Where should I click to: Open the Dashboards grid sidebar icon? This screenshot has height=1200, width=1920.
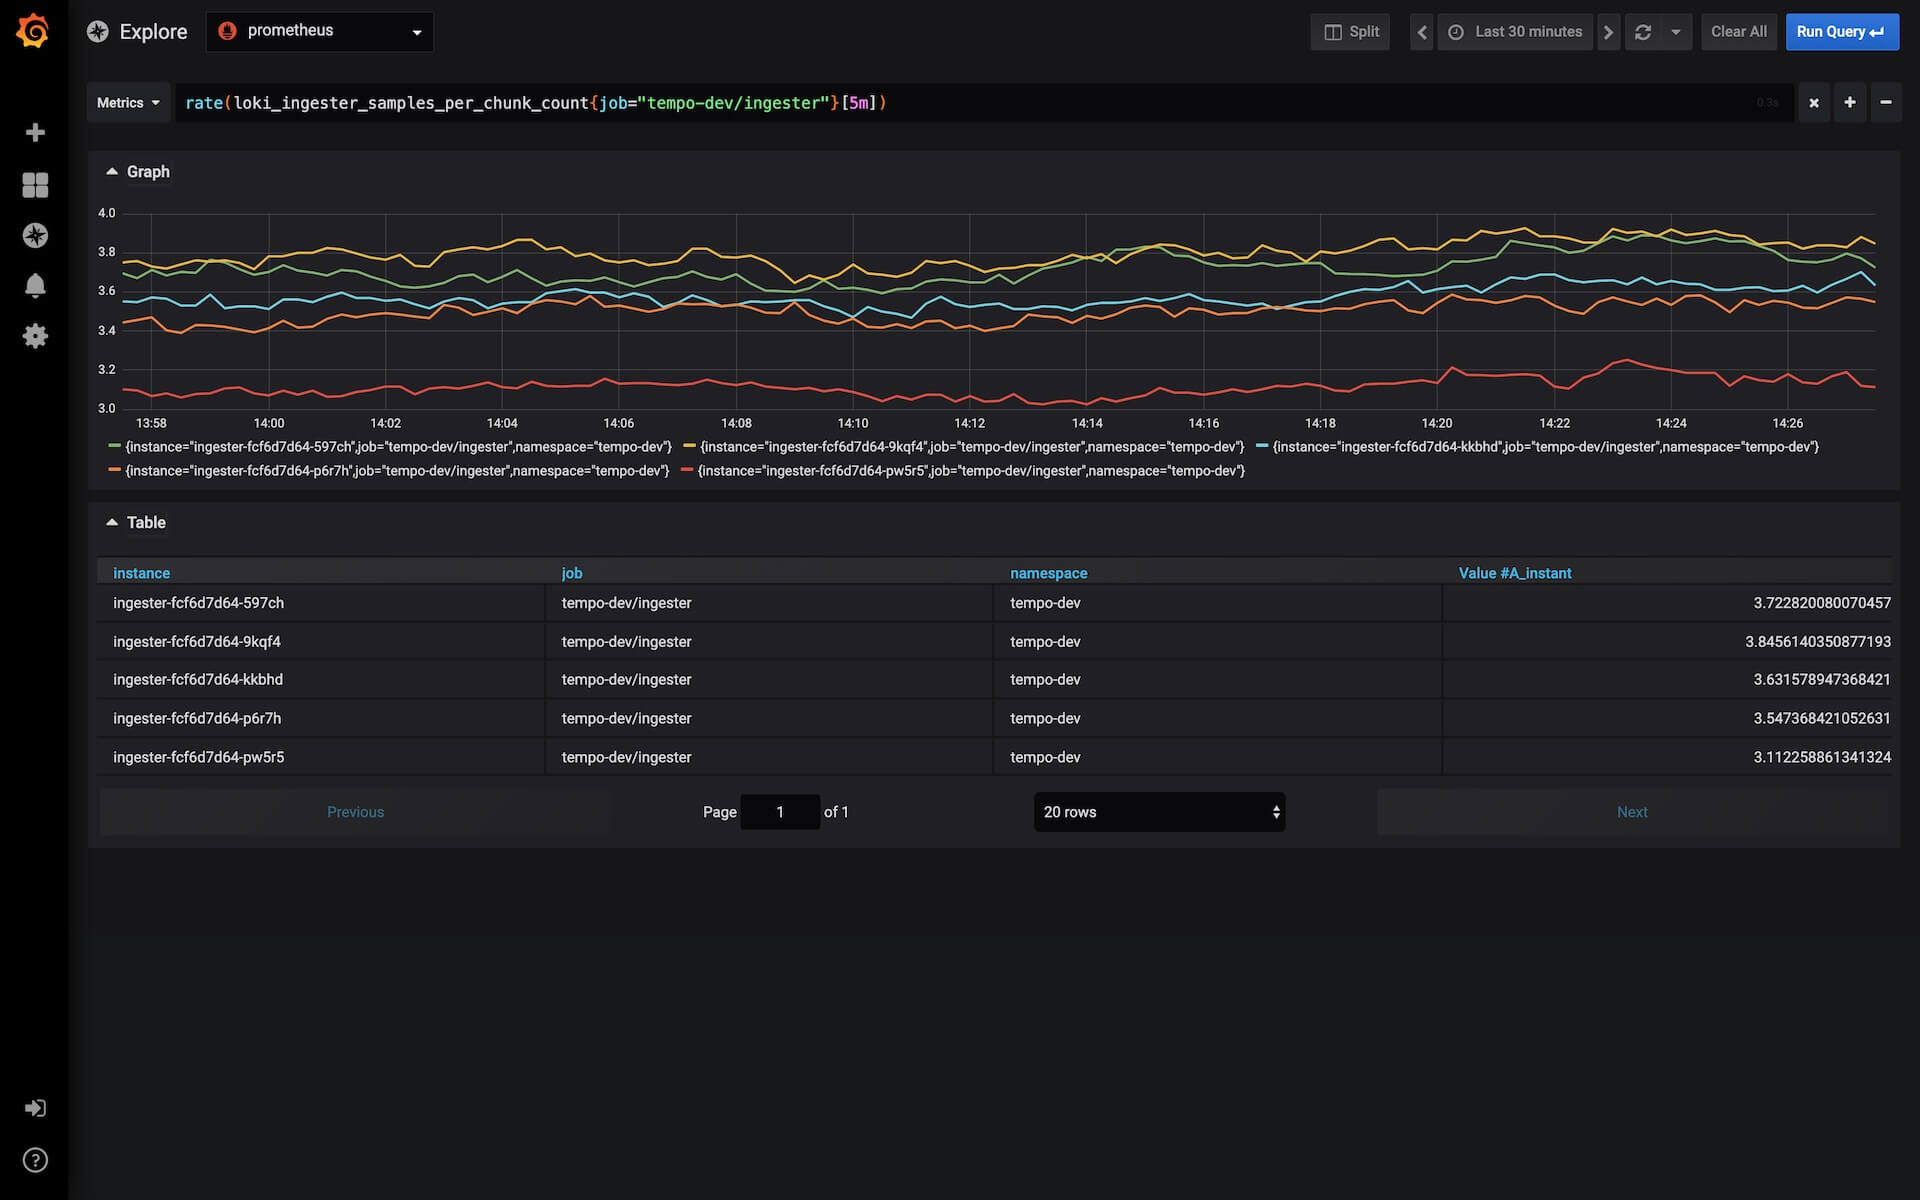pos(35,185)
